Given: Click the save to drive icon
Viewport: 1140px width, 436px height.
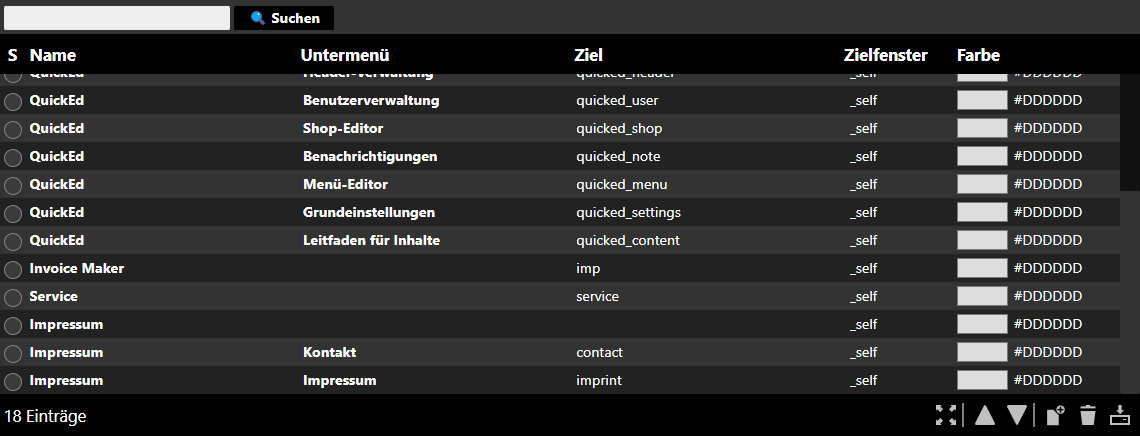Looking at the screenshot, I should pos(1120,415).
